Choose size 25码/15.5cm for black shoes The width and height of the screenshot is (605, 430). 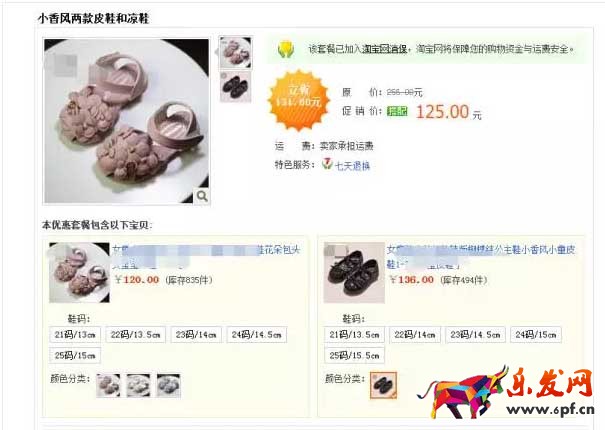(354, 356)
